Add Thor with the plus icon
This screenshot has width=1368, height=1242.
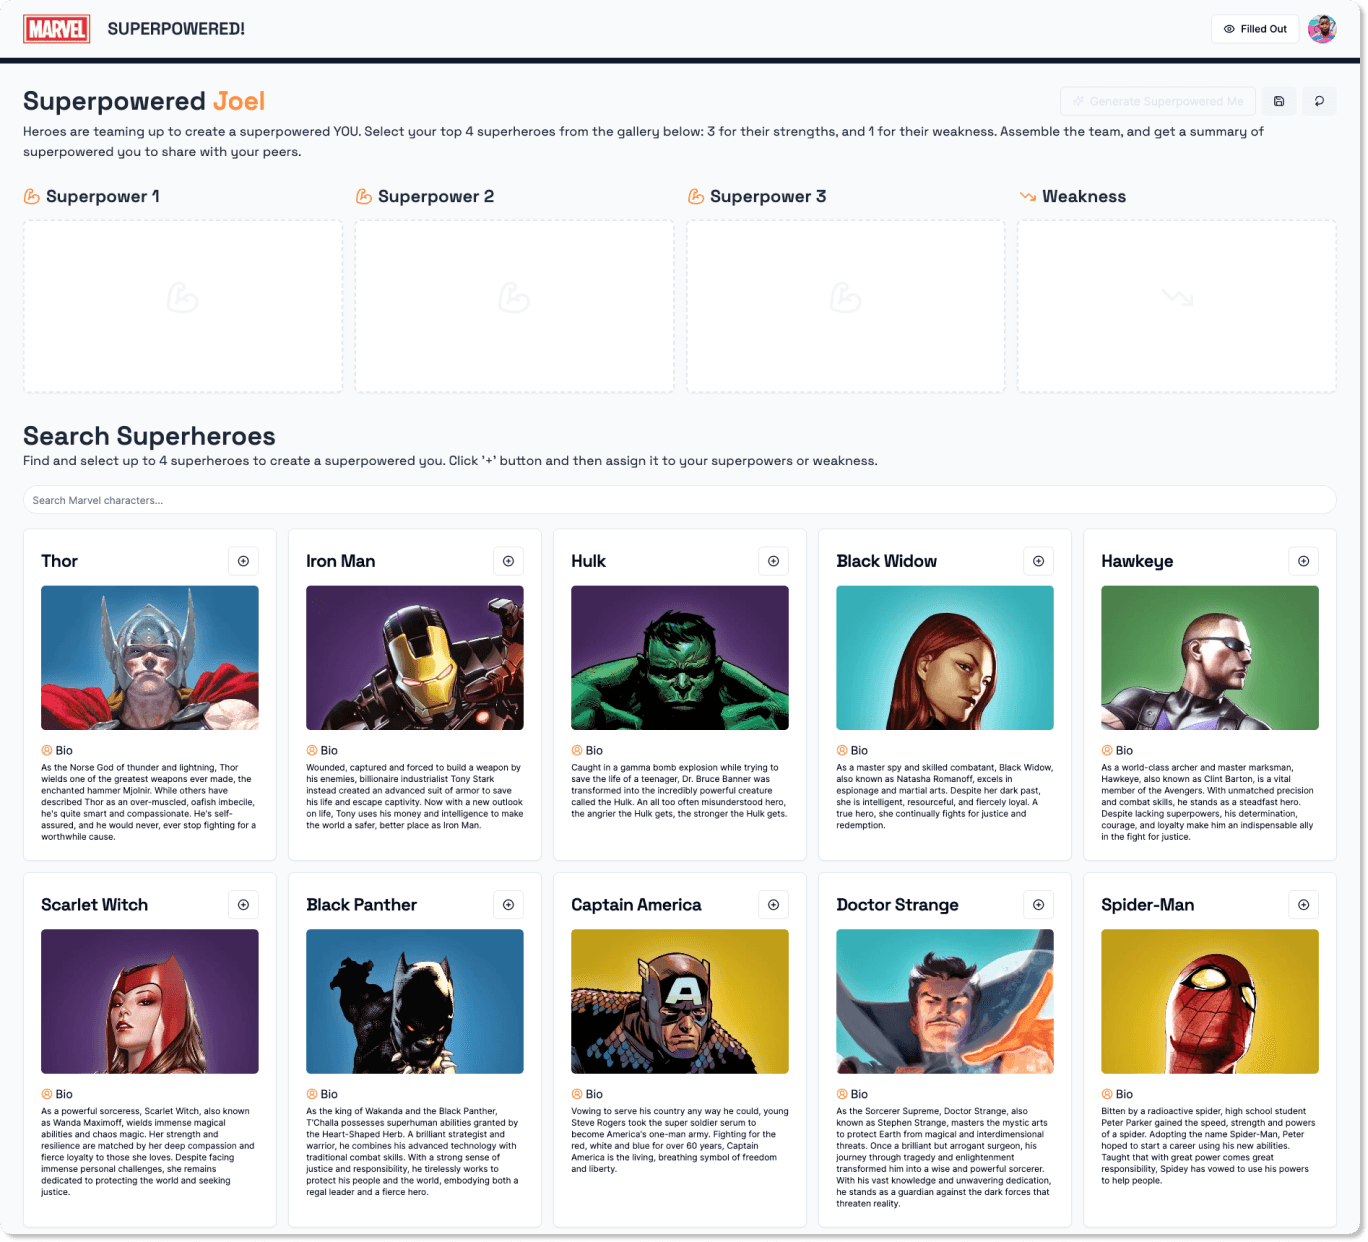243,561
